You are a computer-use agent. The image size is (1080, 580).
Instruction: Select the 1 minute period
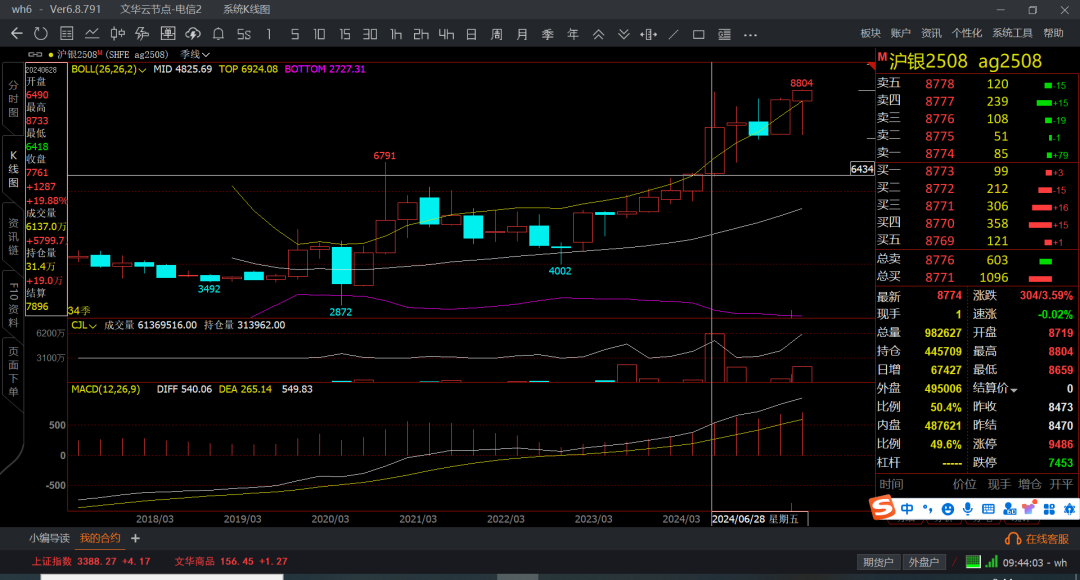click(269, 34)
